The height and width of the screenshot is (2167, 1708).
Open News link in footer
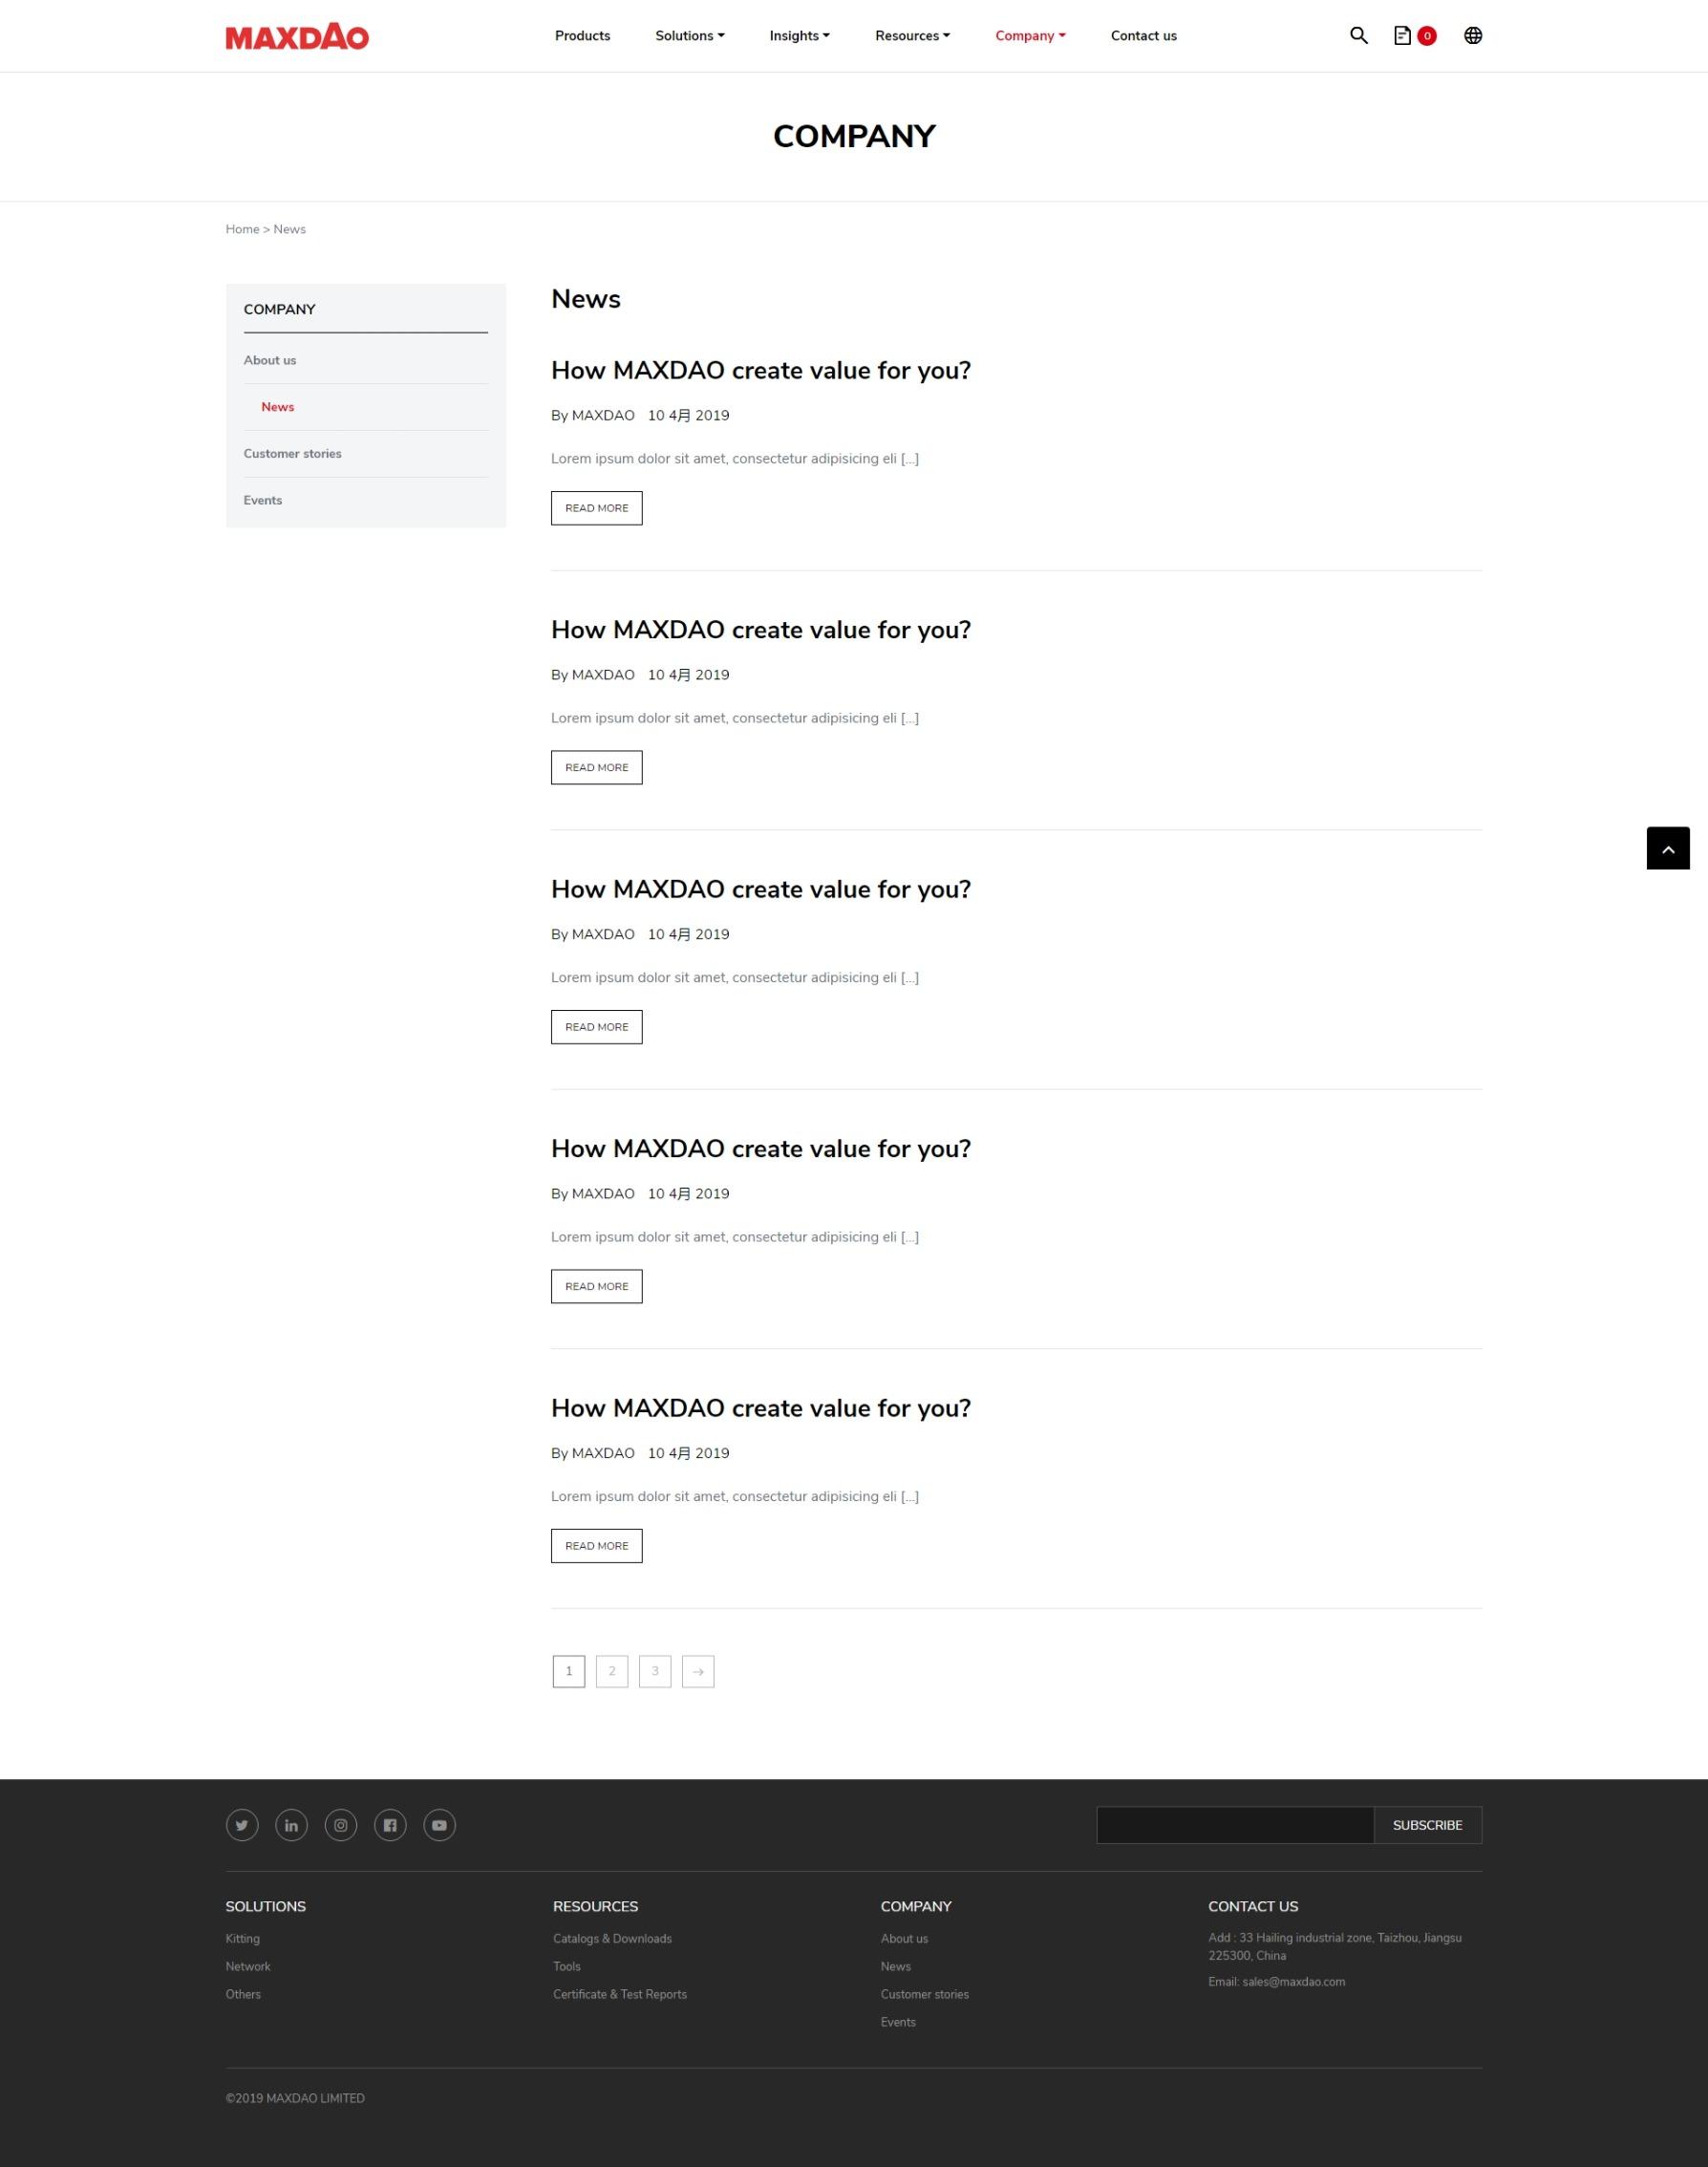[896, 1966]
